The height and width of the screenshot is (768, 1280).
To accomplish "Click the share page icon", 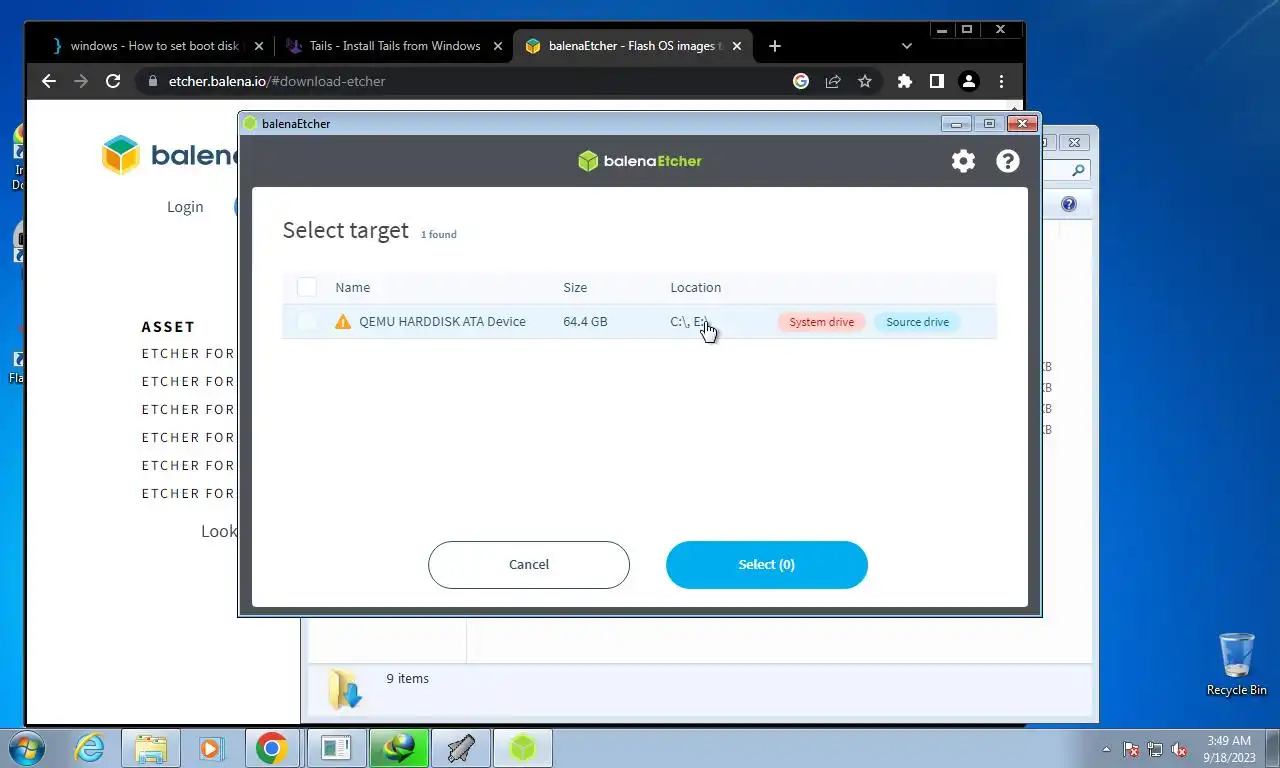I will point(833,81).
